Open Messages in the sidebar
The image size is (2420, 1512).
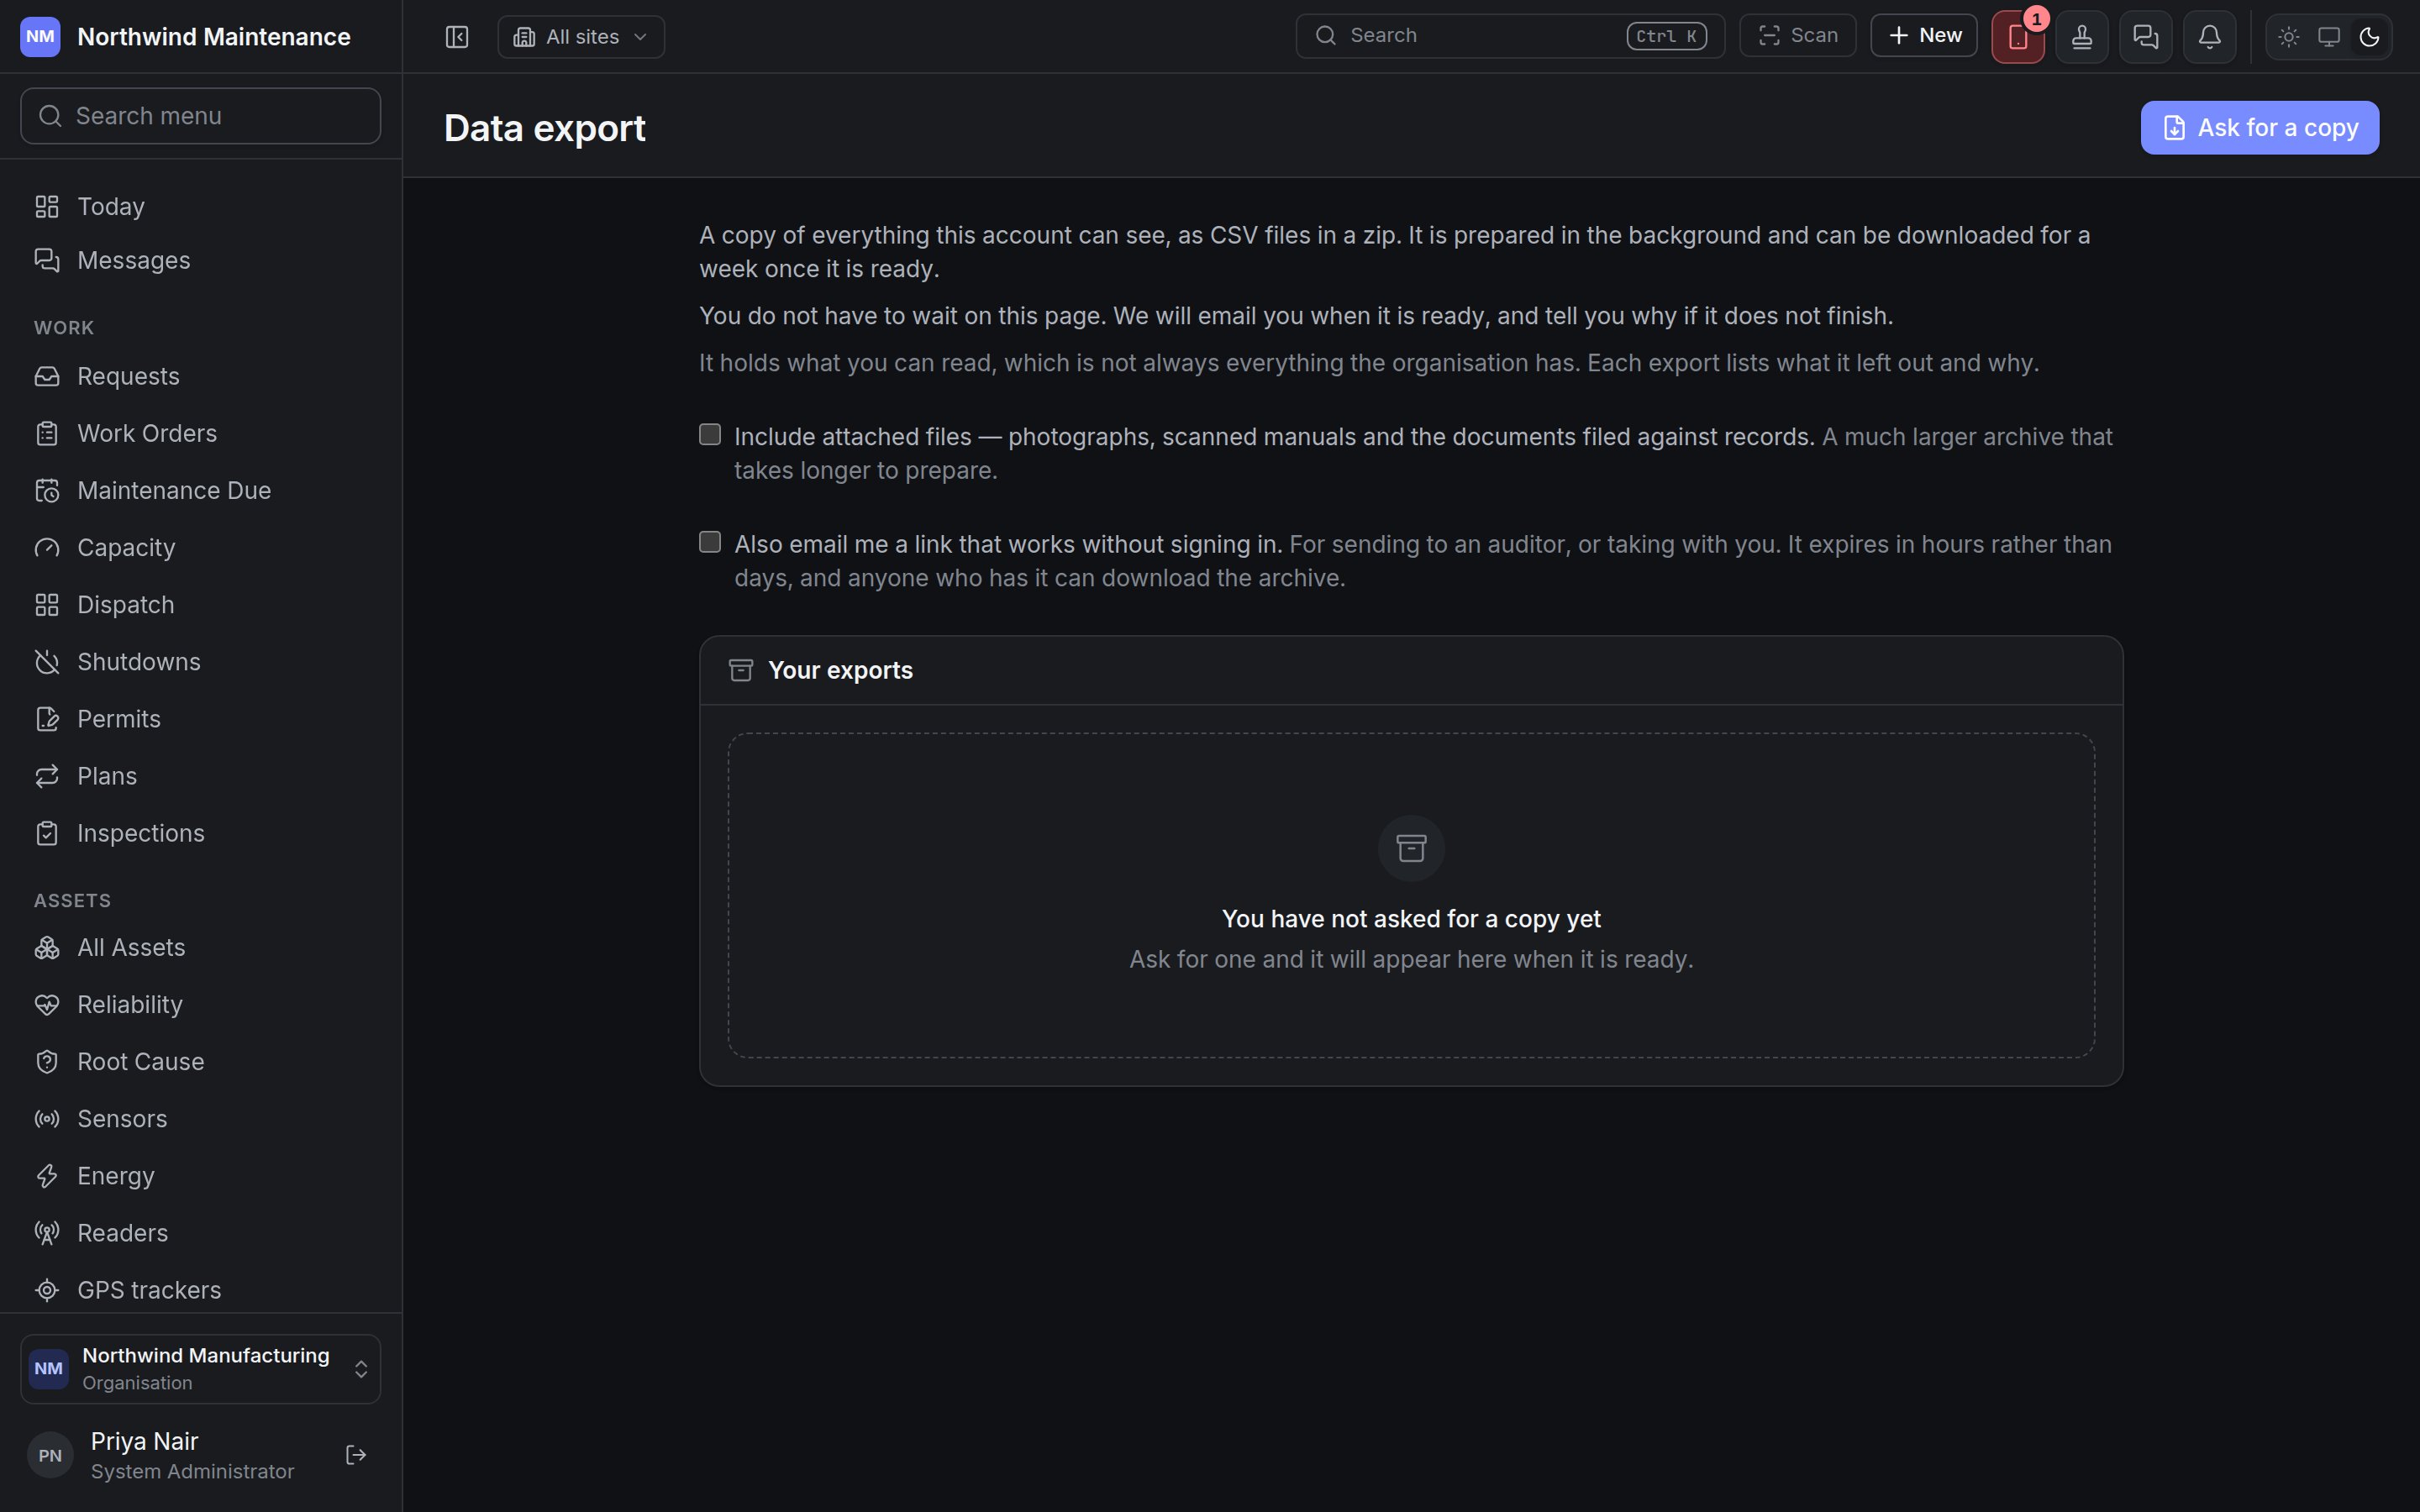pos(201,261)
